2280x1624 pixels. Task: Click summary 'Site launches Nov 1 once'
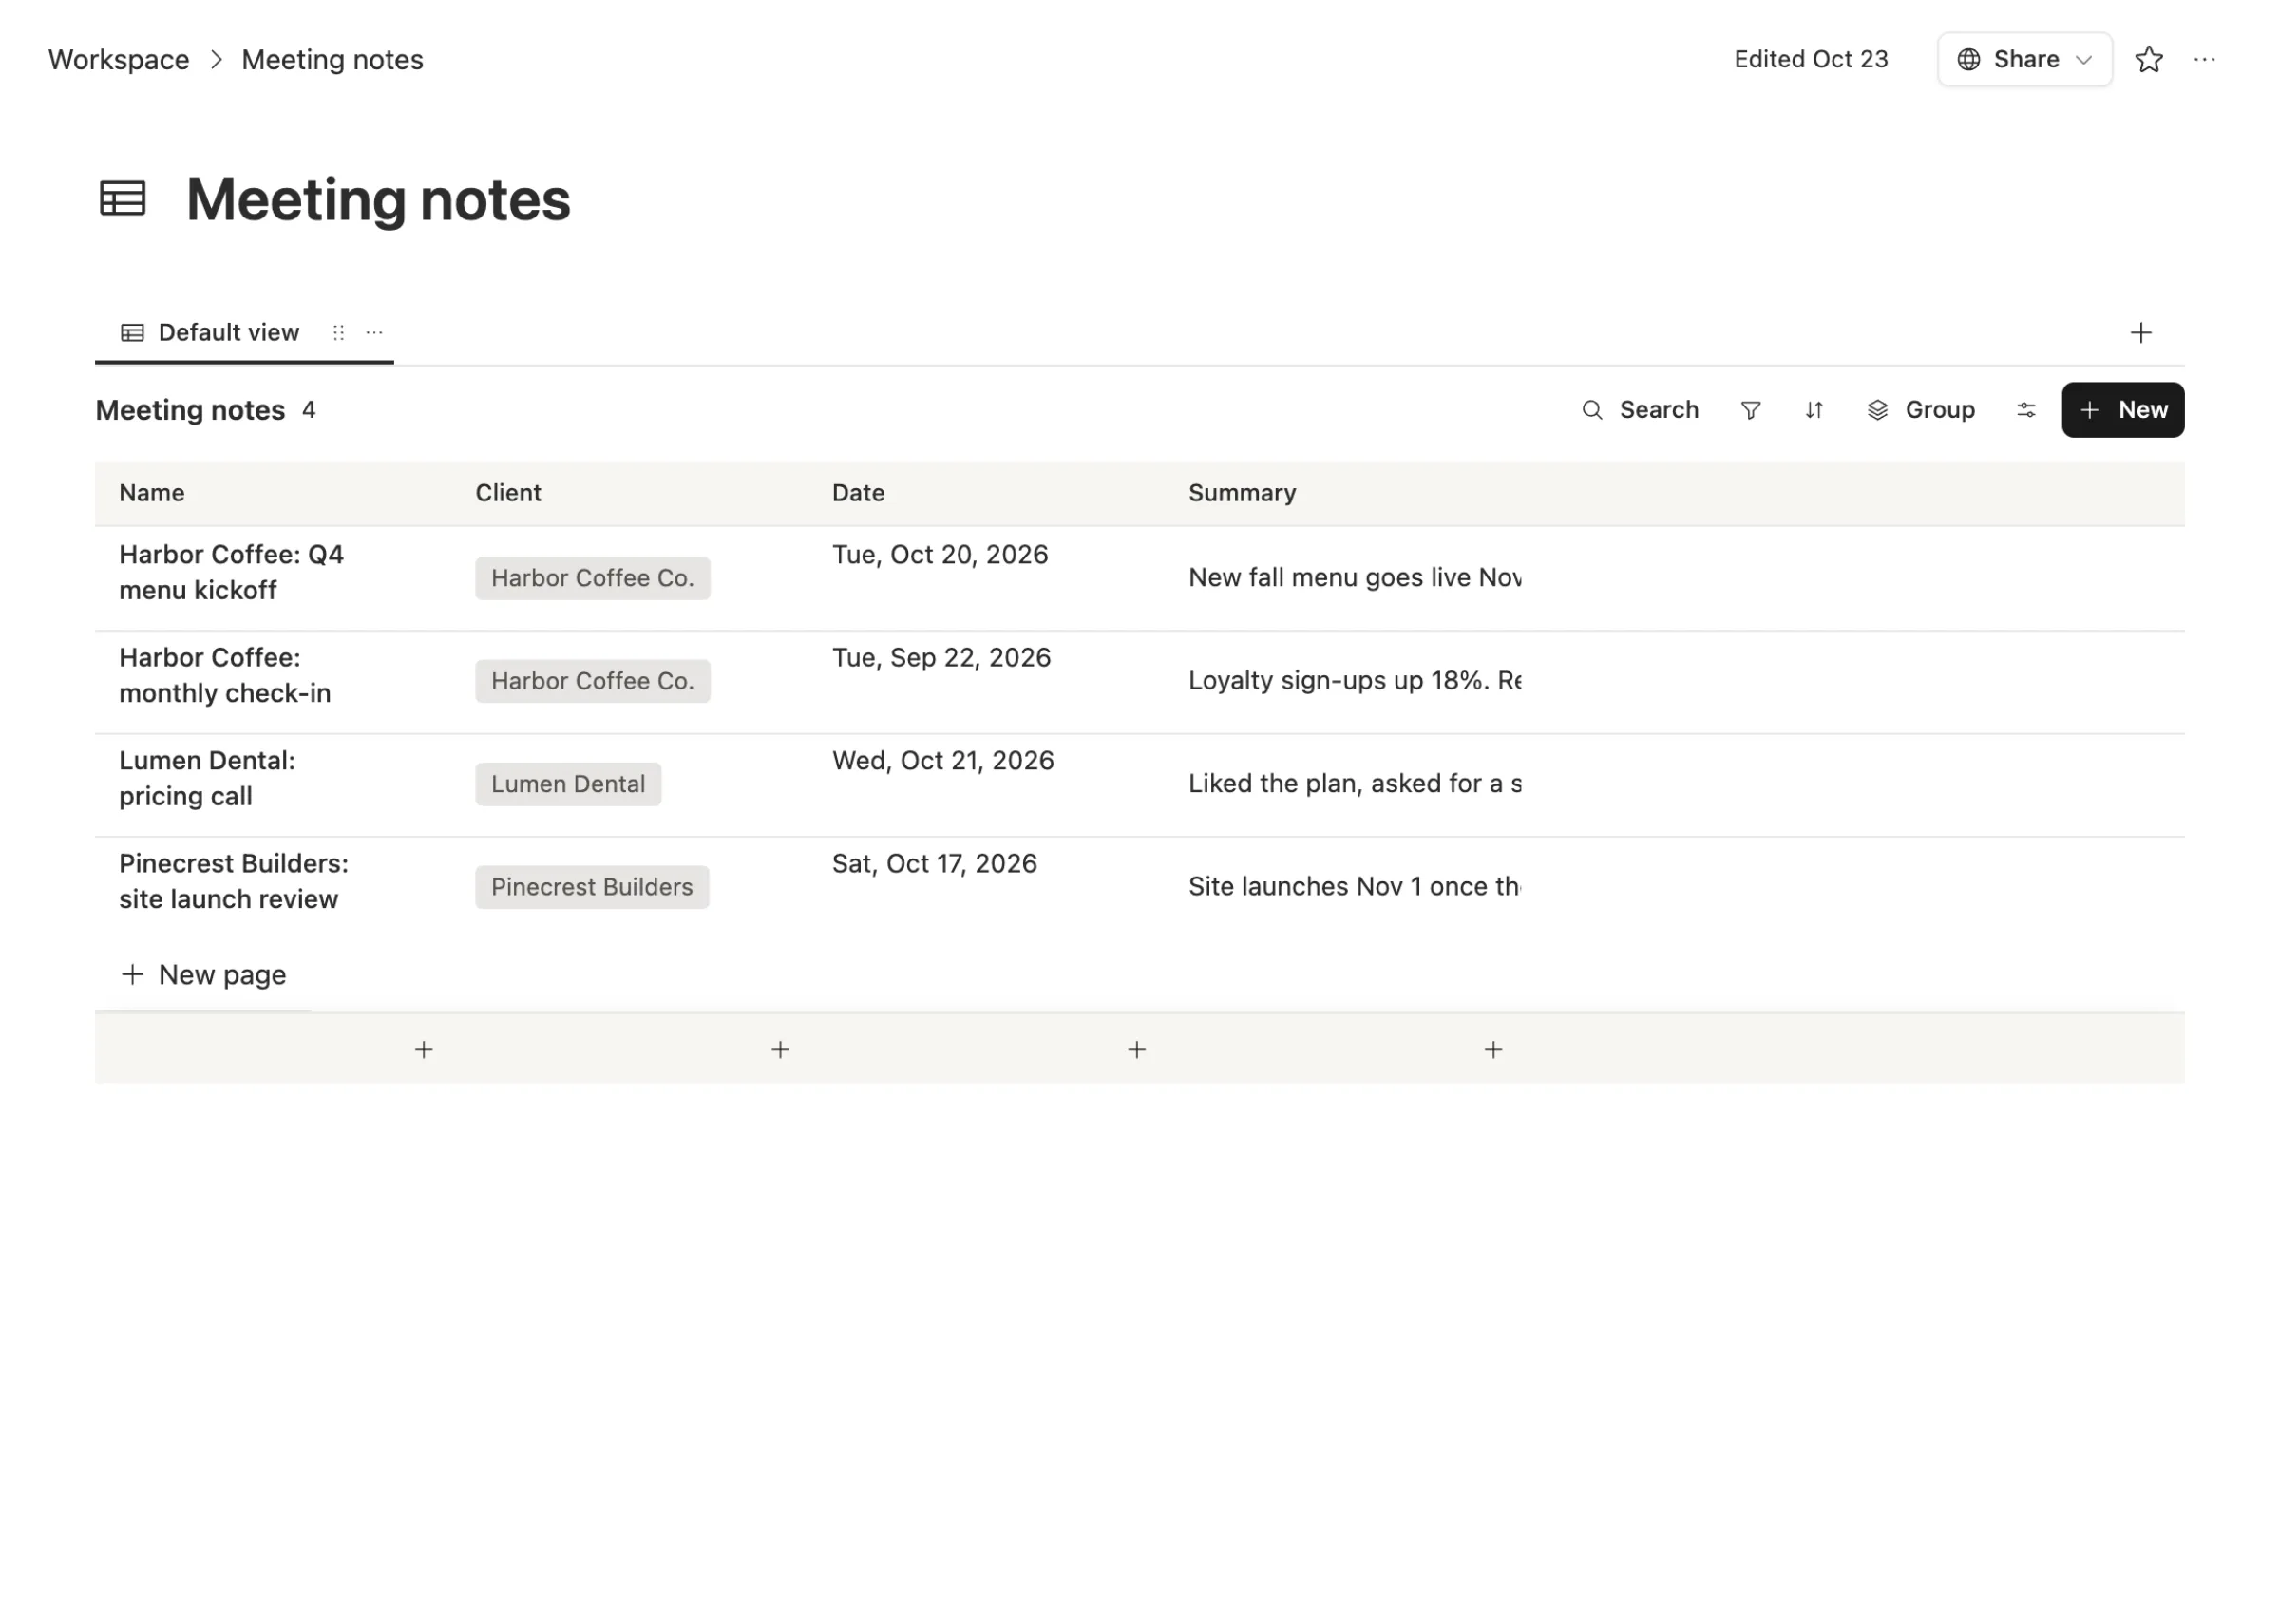(1355, 887)
